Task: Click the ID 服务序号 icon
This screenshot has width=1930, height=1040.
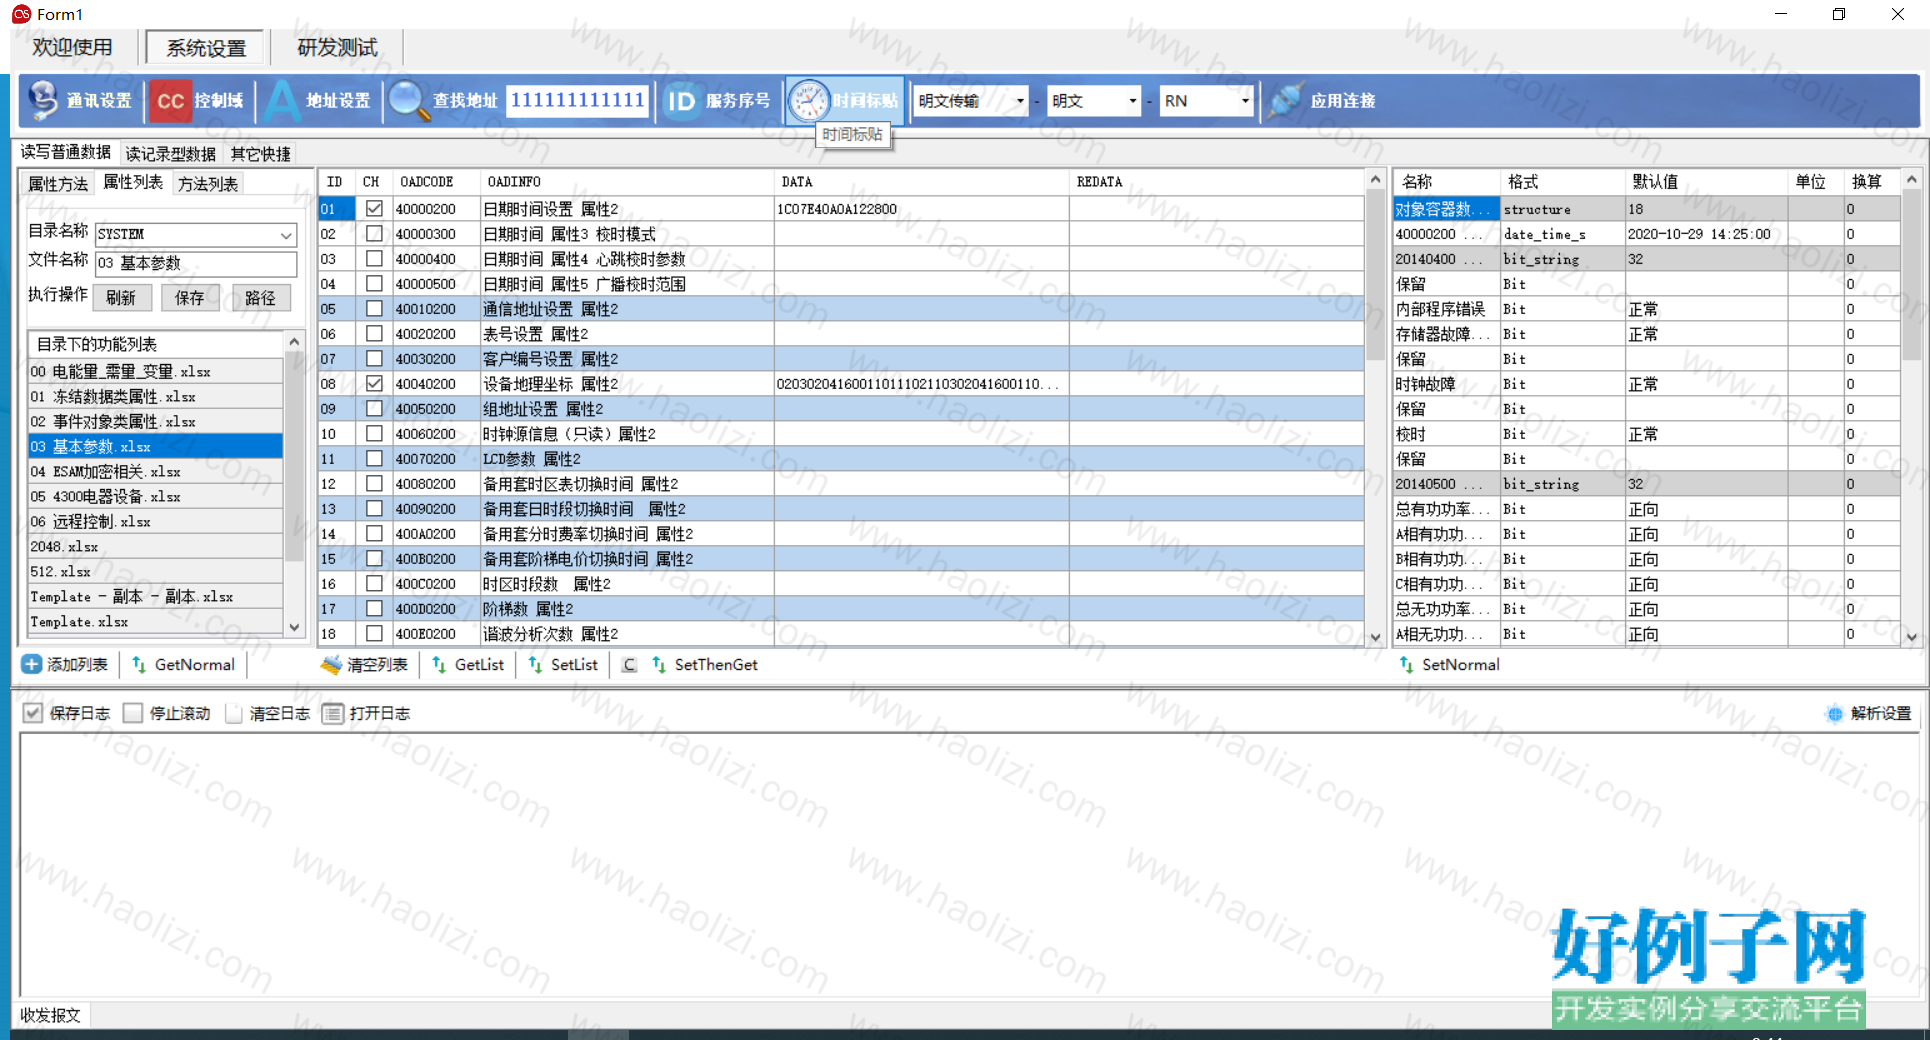Action: pyautogui.click(x=681, y=101)
